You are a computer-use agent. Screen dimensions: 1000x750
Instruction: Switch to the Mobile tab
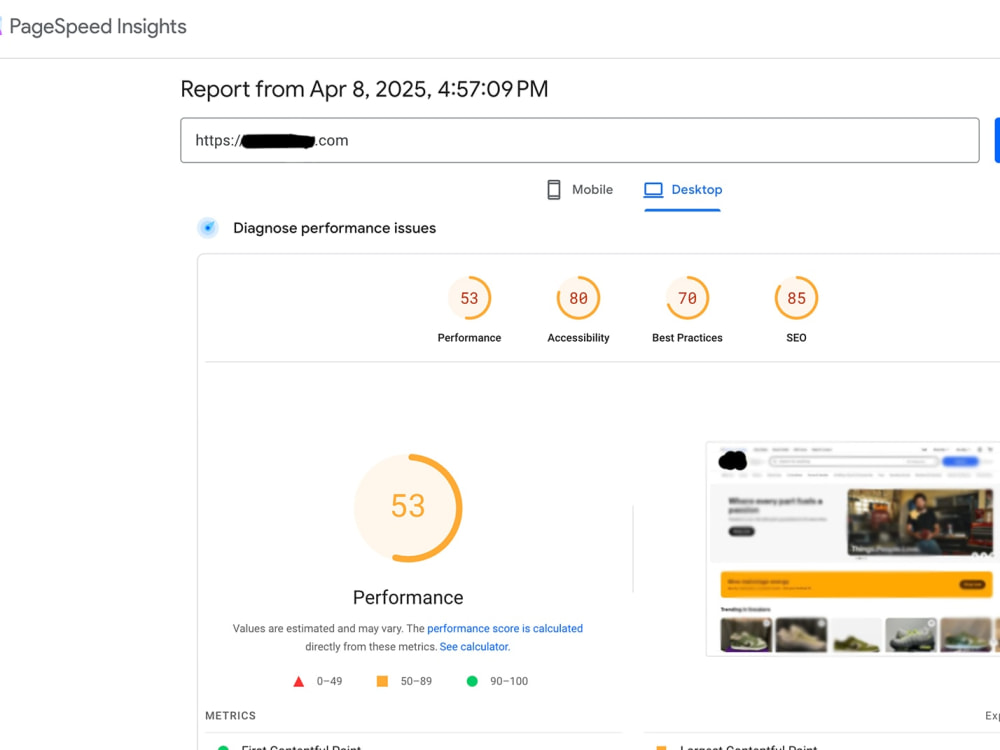coord(580,189)
